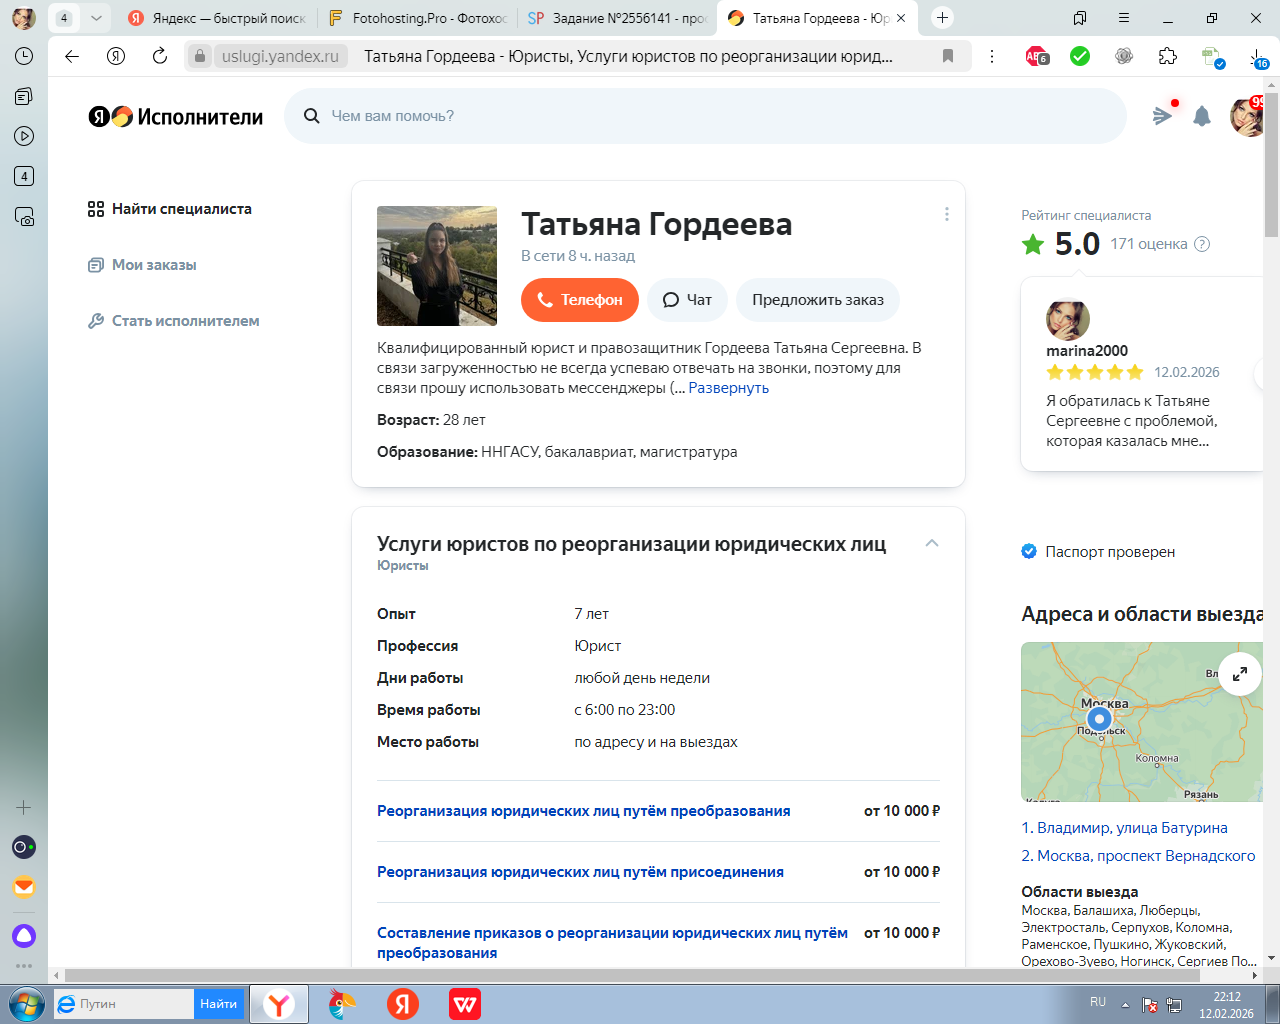
Task: Click the notifications bell icon
Action: pos(1202,117)
